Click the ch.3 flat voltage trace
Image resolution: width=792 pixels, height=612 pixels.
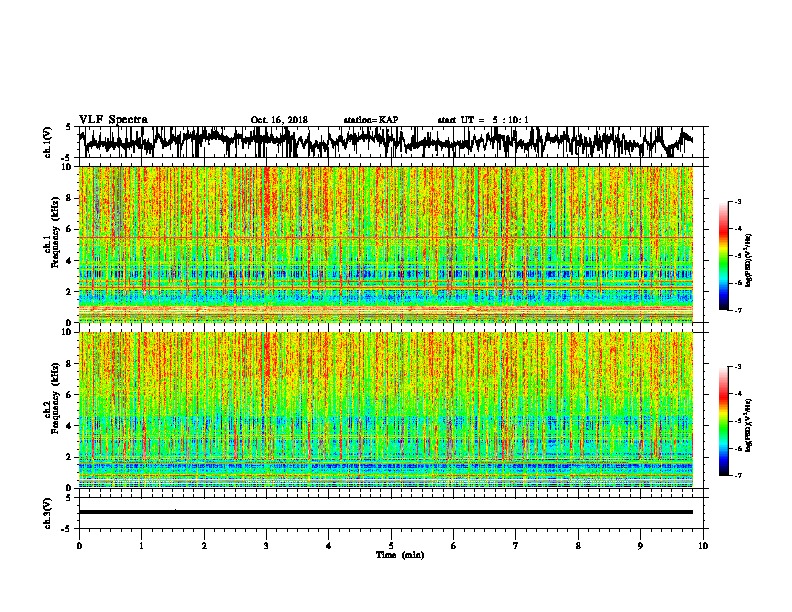[x=386, y=512]
